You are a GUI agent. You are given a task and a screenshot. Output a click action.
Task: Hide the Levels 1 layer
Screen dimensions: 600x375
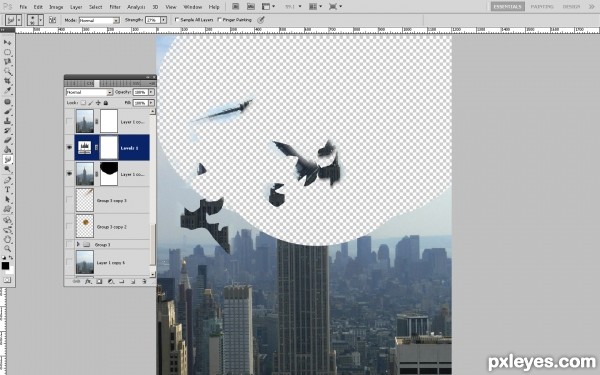[69, 147]
